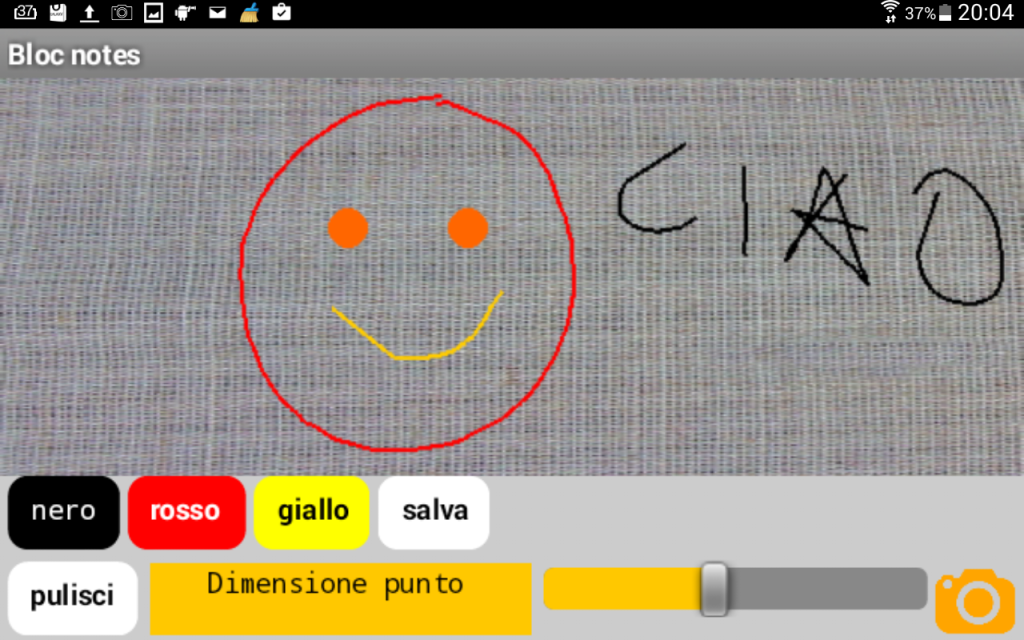Tap the upload arrow status icon
Image resolution: width=1024 pixels, height=640 pixels.
click(89, 13)
